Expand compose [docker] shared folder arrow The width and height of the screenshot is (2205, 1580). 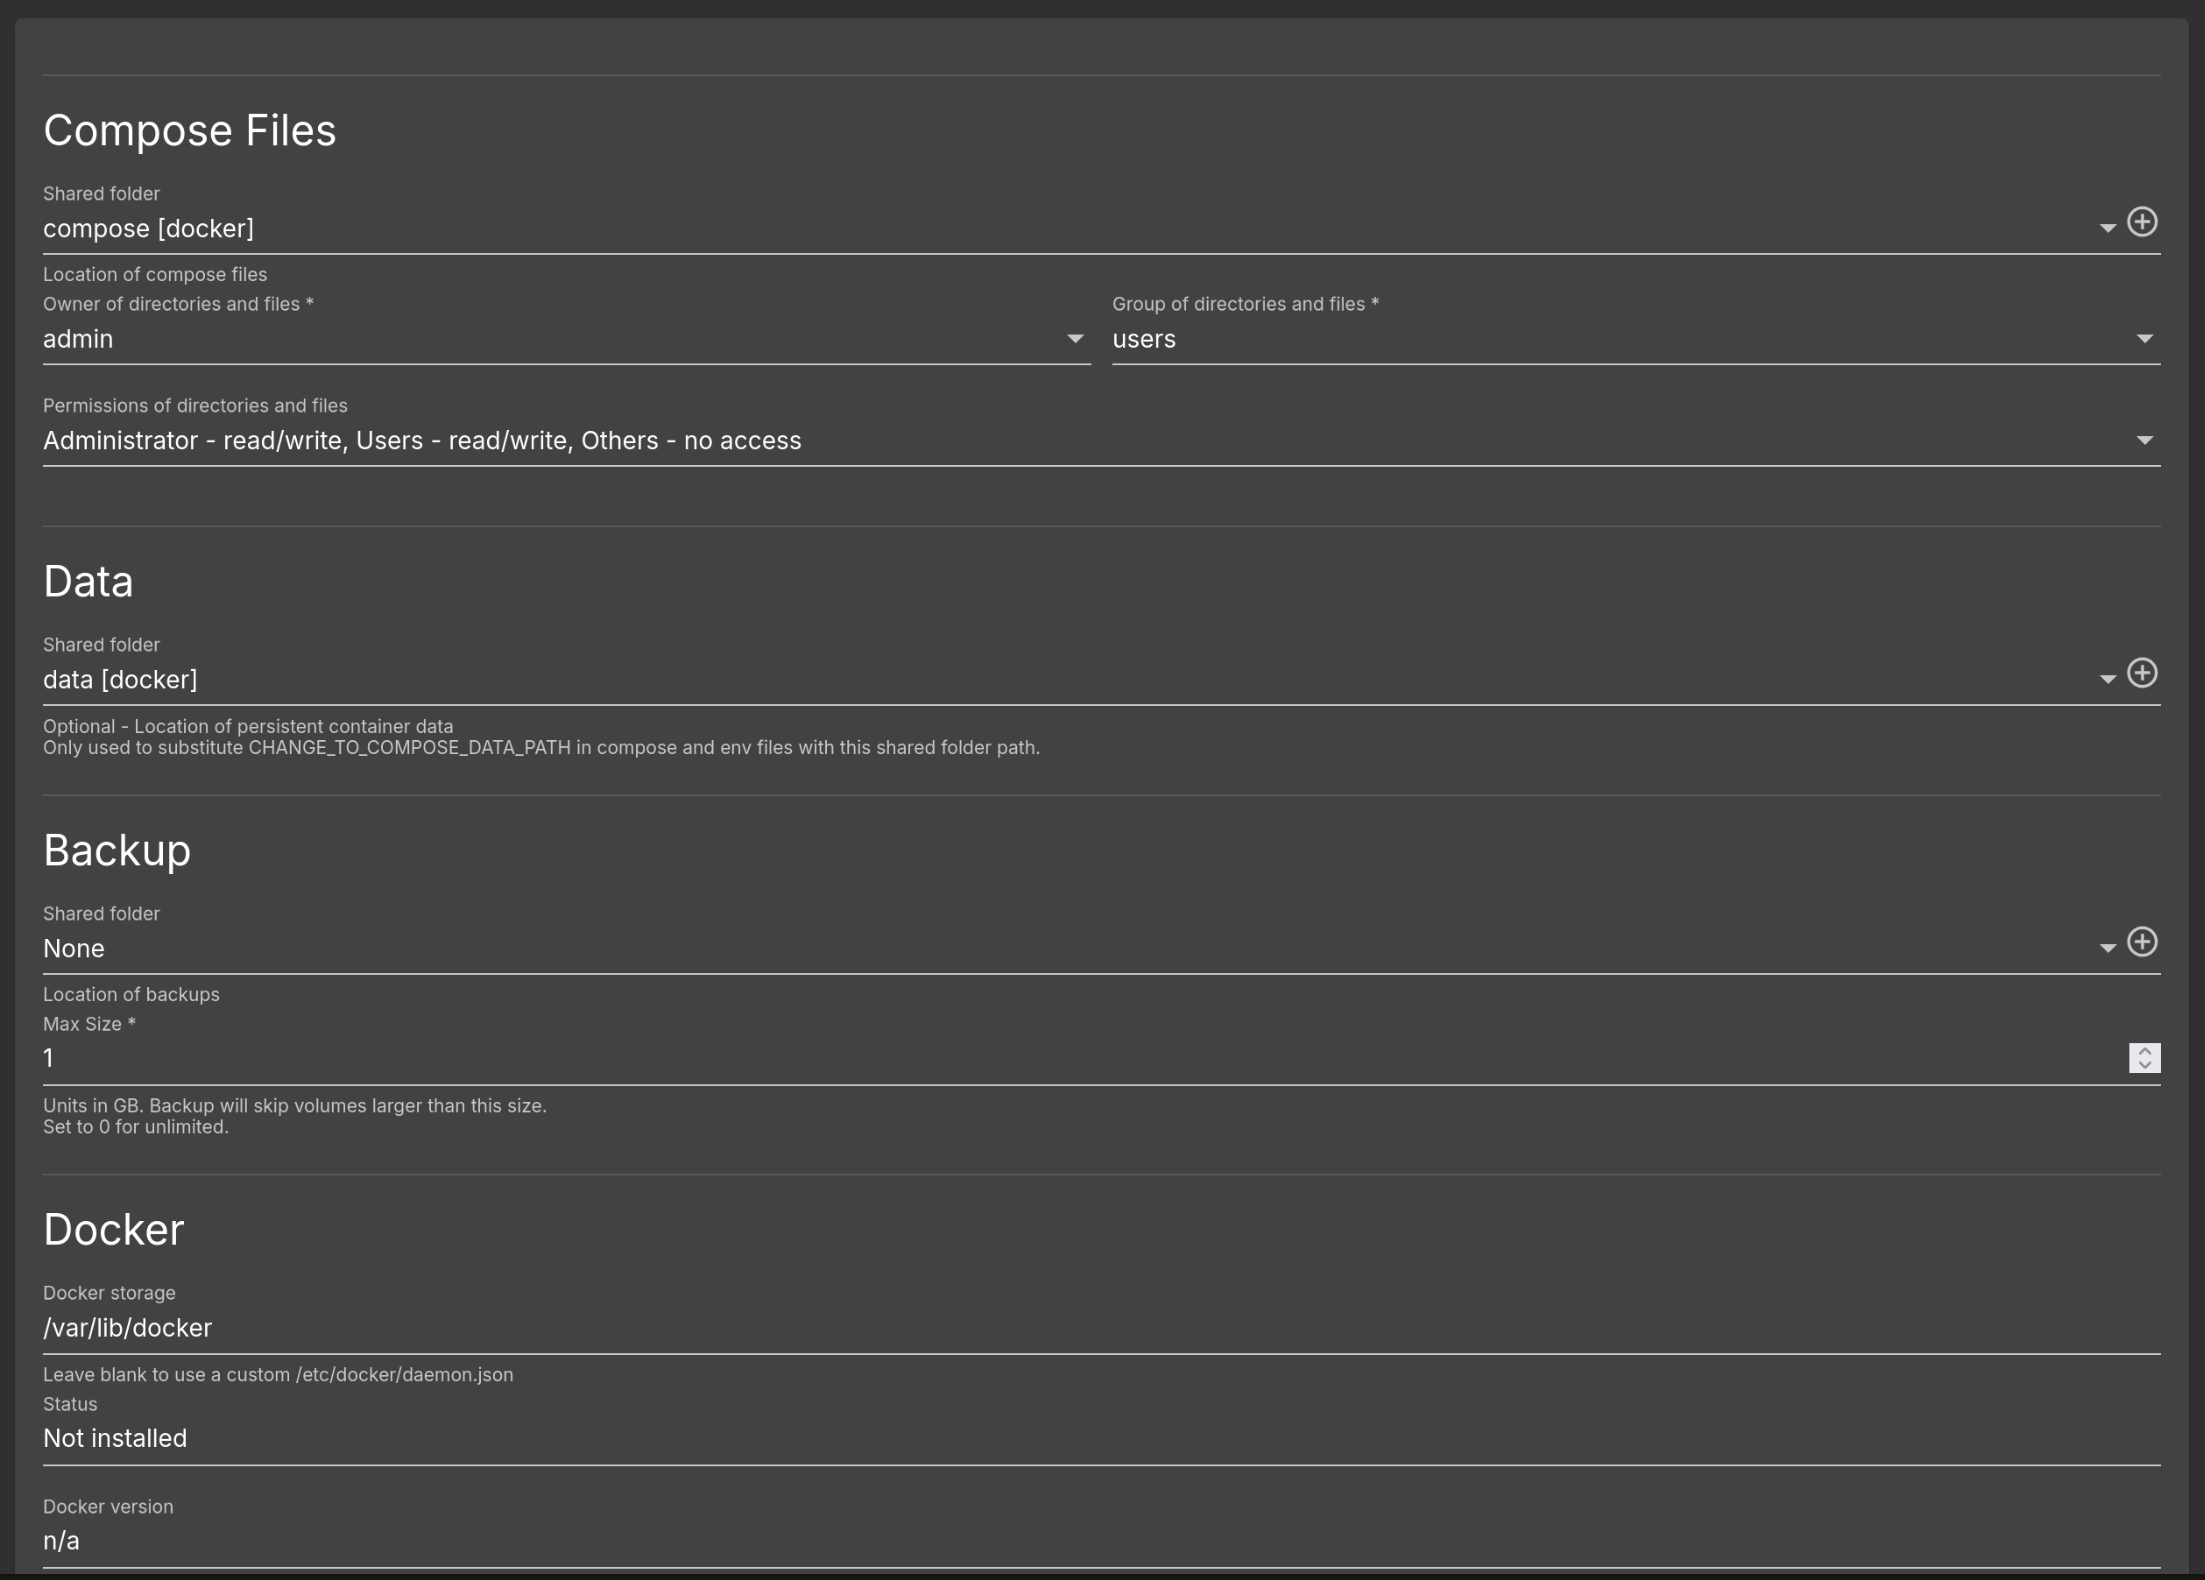2107,229
